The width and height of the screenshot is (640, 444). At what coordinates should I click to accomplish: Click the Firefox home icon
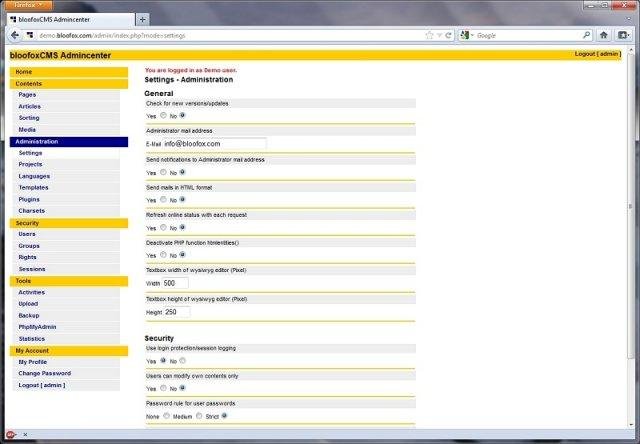603,34
